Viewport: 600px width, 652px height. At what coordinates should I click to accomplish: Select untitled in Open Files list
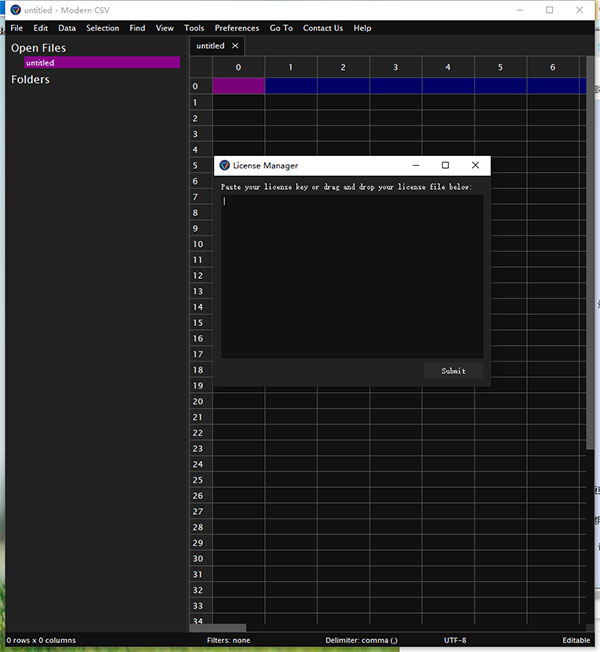click(x=102, y=63)
